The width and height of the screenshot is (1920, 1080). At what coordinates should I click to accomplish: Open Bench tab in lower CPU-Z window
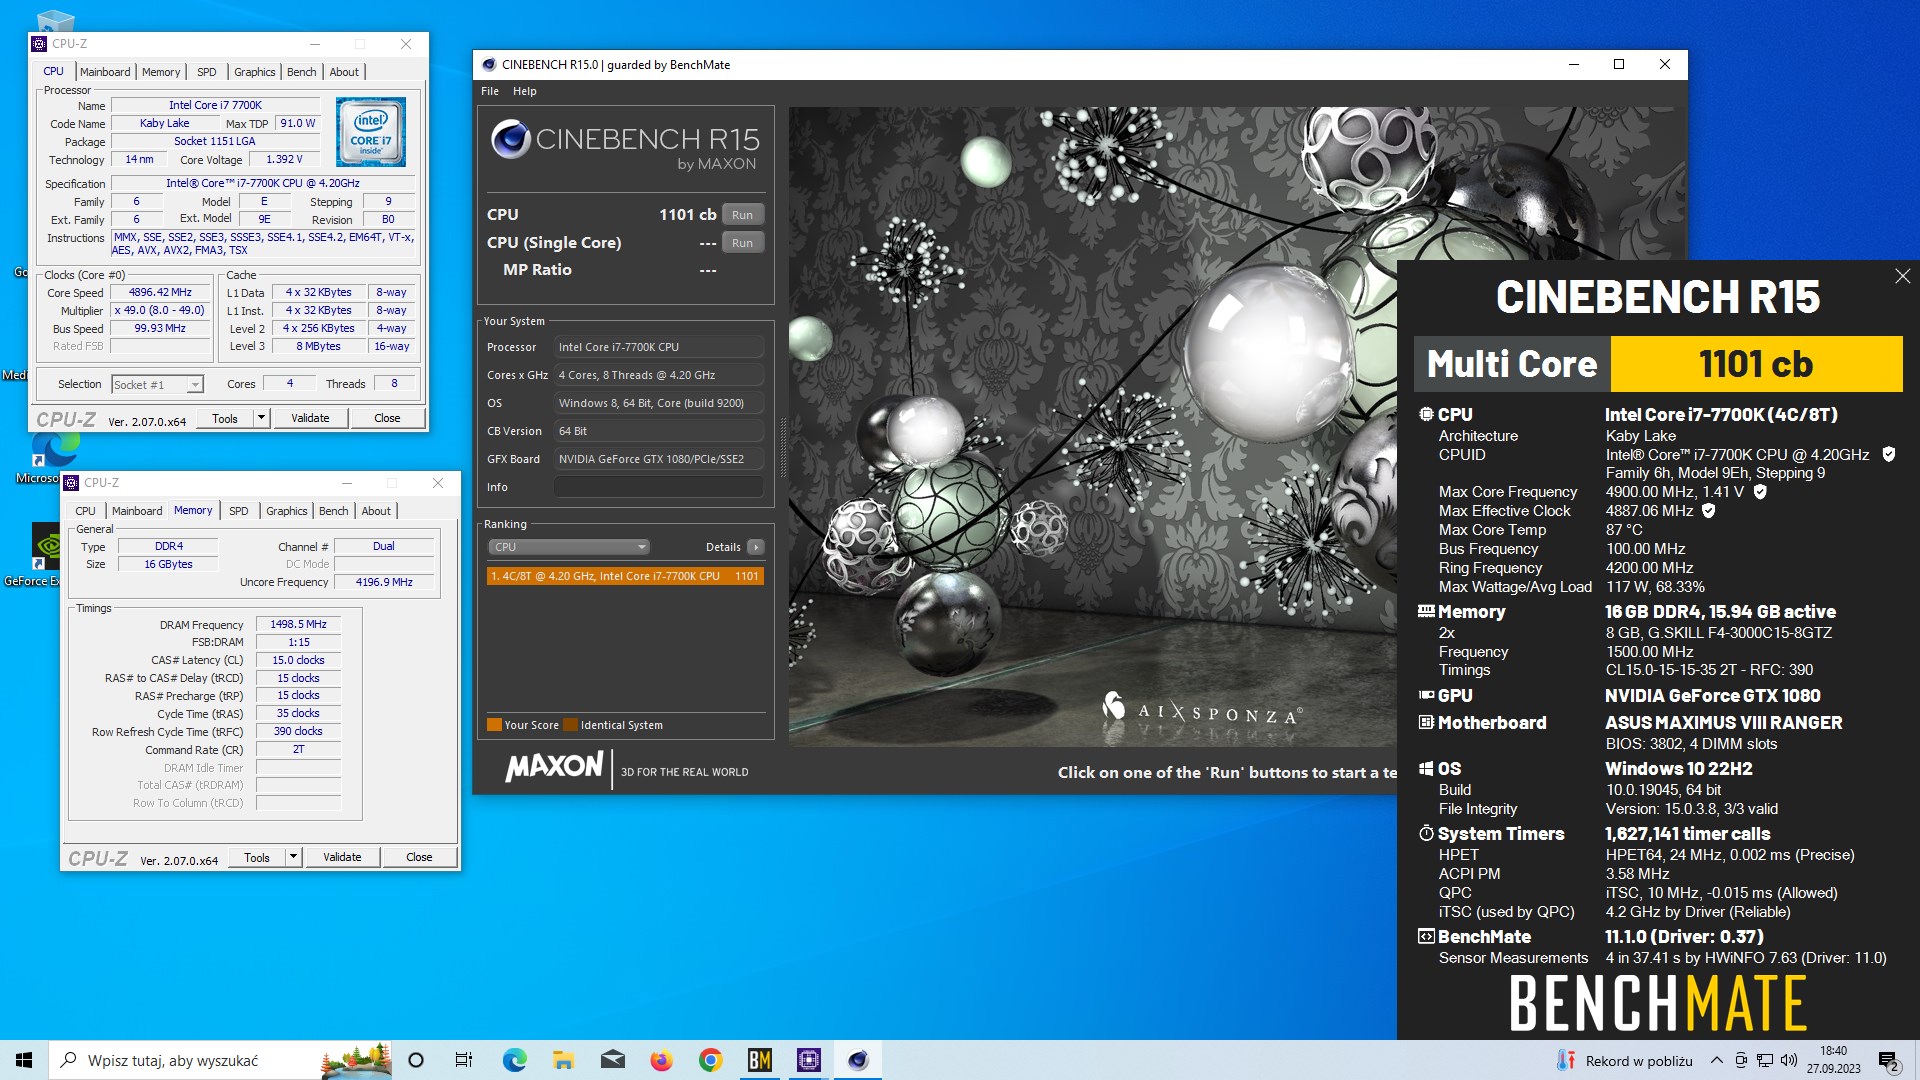tap(333, 511)
